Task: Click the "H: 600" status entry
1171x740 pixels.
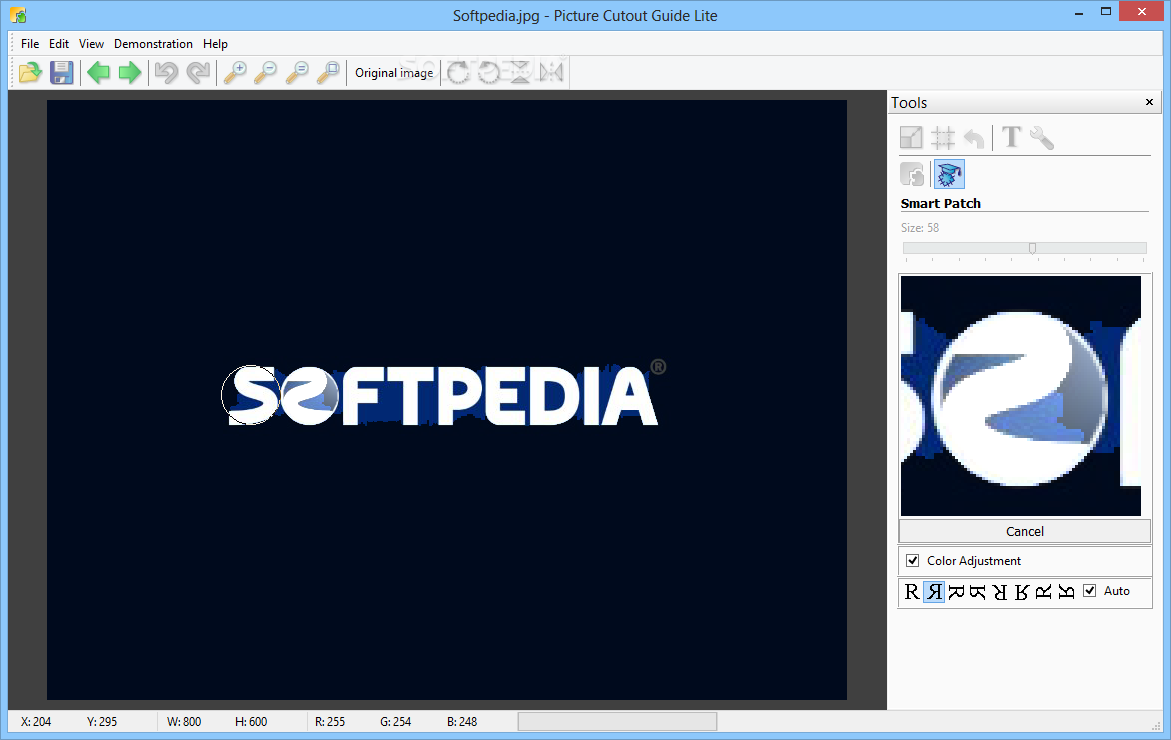Action: point(251,721)
